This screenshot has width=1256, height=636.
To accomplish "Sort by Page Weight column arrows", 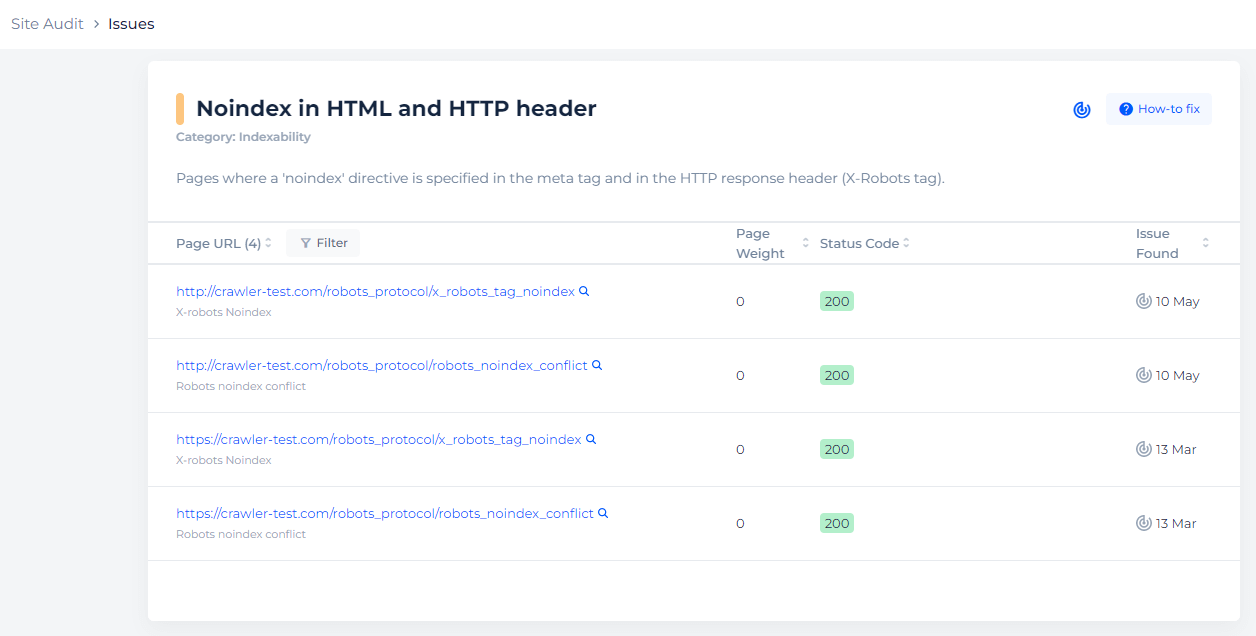I will point(806,243).
